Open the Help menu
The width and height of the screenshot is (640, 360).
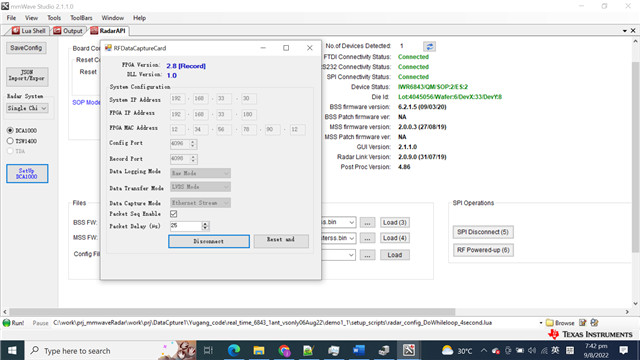point(139,18)
